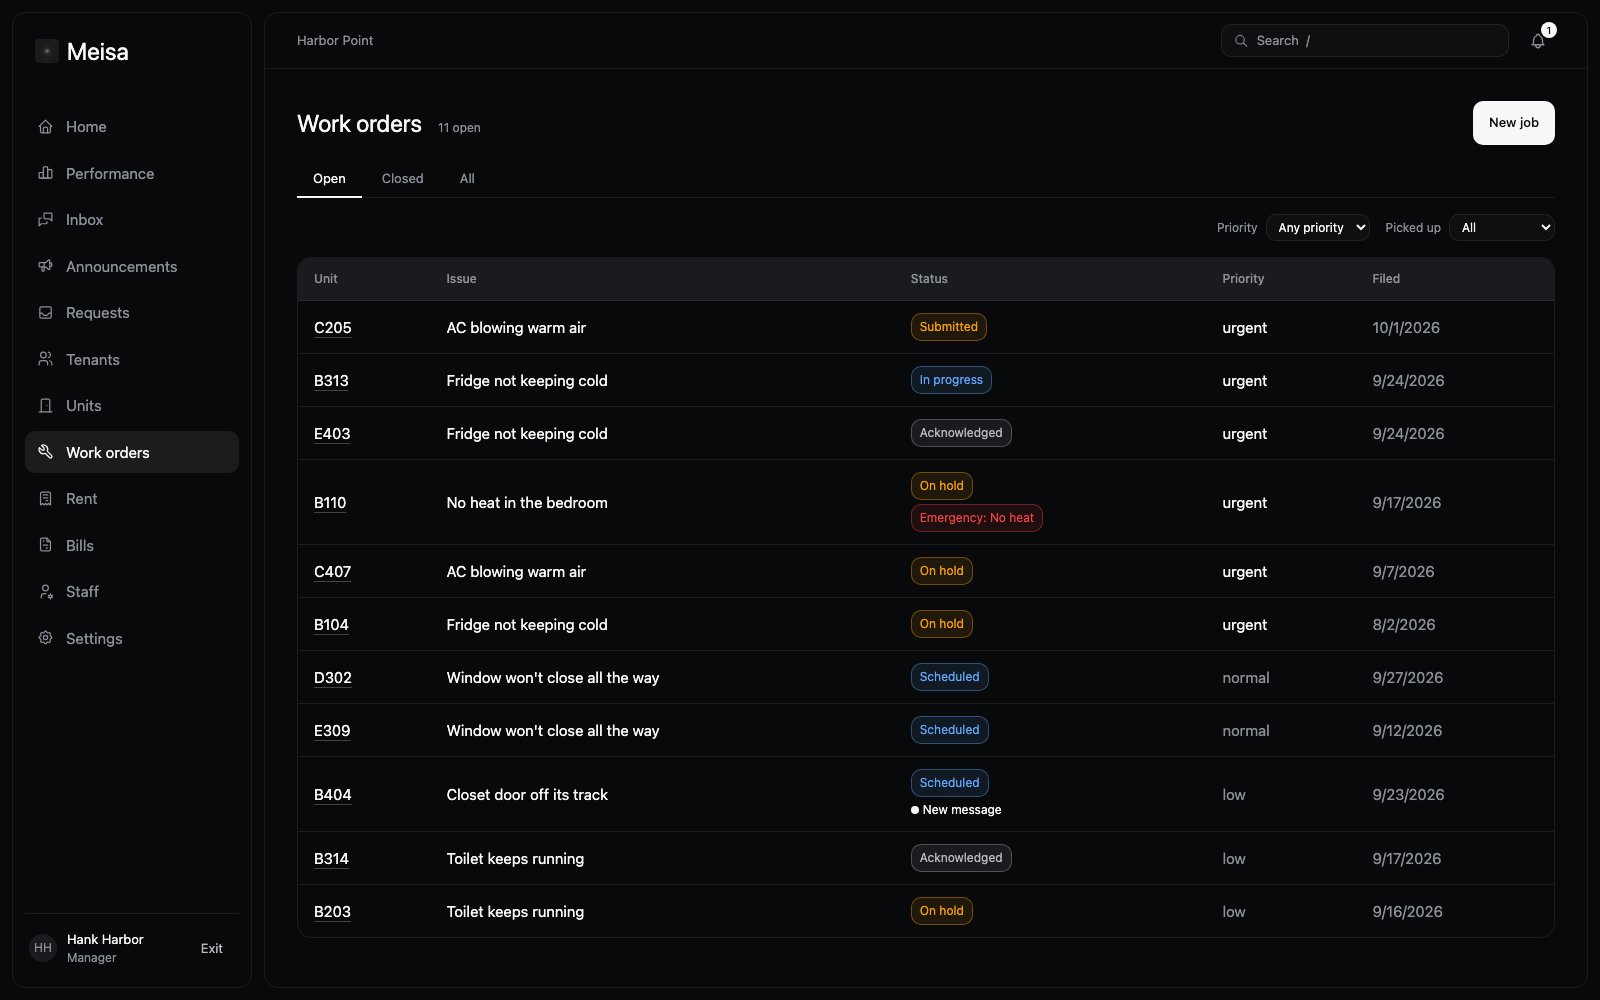The height and width of the screenshot is (1000, 1600).
Task: Click the New message indicator for B404
Action: point(956,810)
